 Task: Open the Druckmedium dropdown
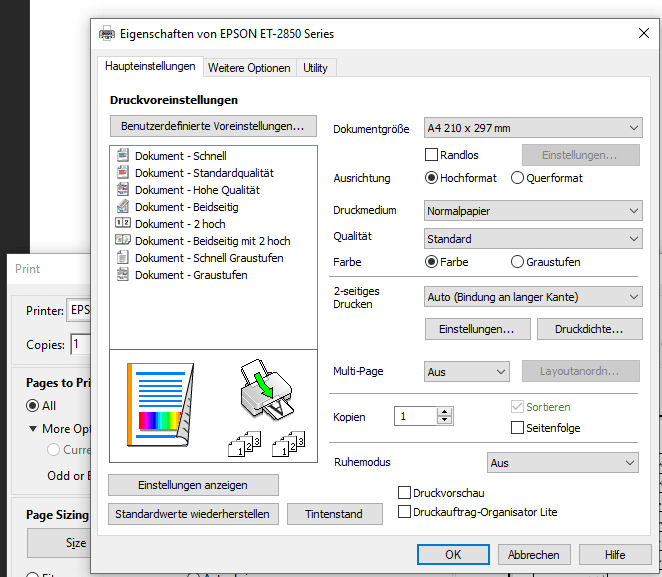point(533,210)
